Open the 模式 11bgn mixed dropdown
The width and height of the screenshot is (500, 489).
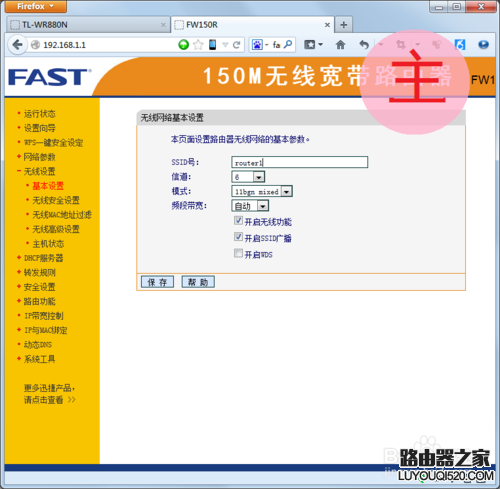click(262, 191)
